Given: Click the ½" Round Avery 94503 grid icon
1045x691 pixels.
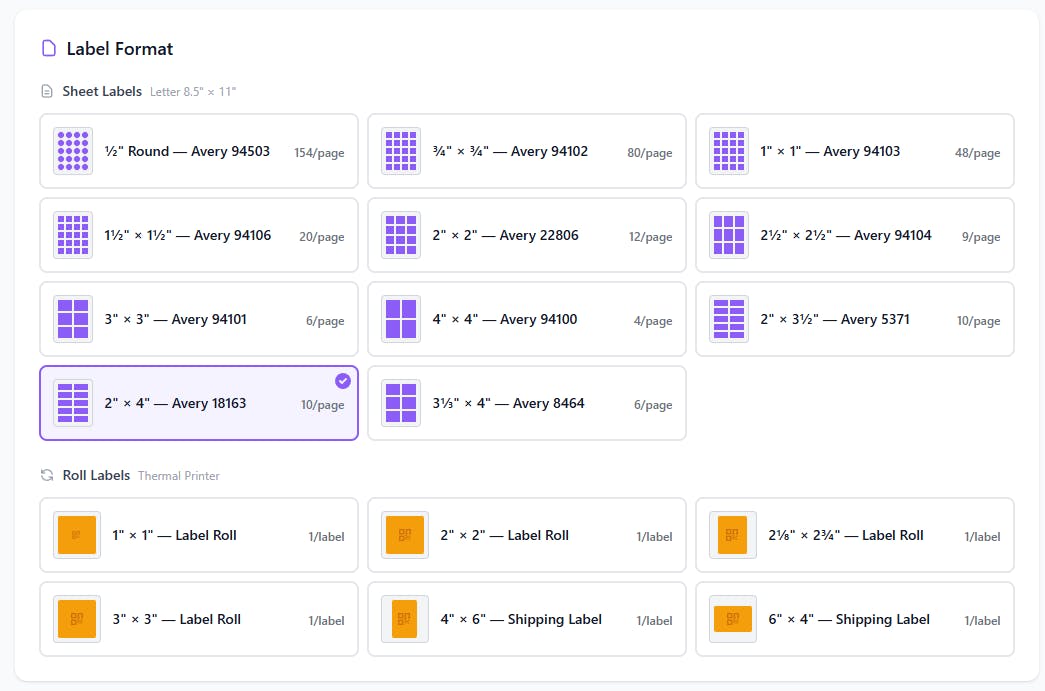Looking at the screenshot, I should (73, 151).
